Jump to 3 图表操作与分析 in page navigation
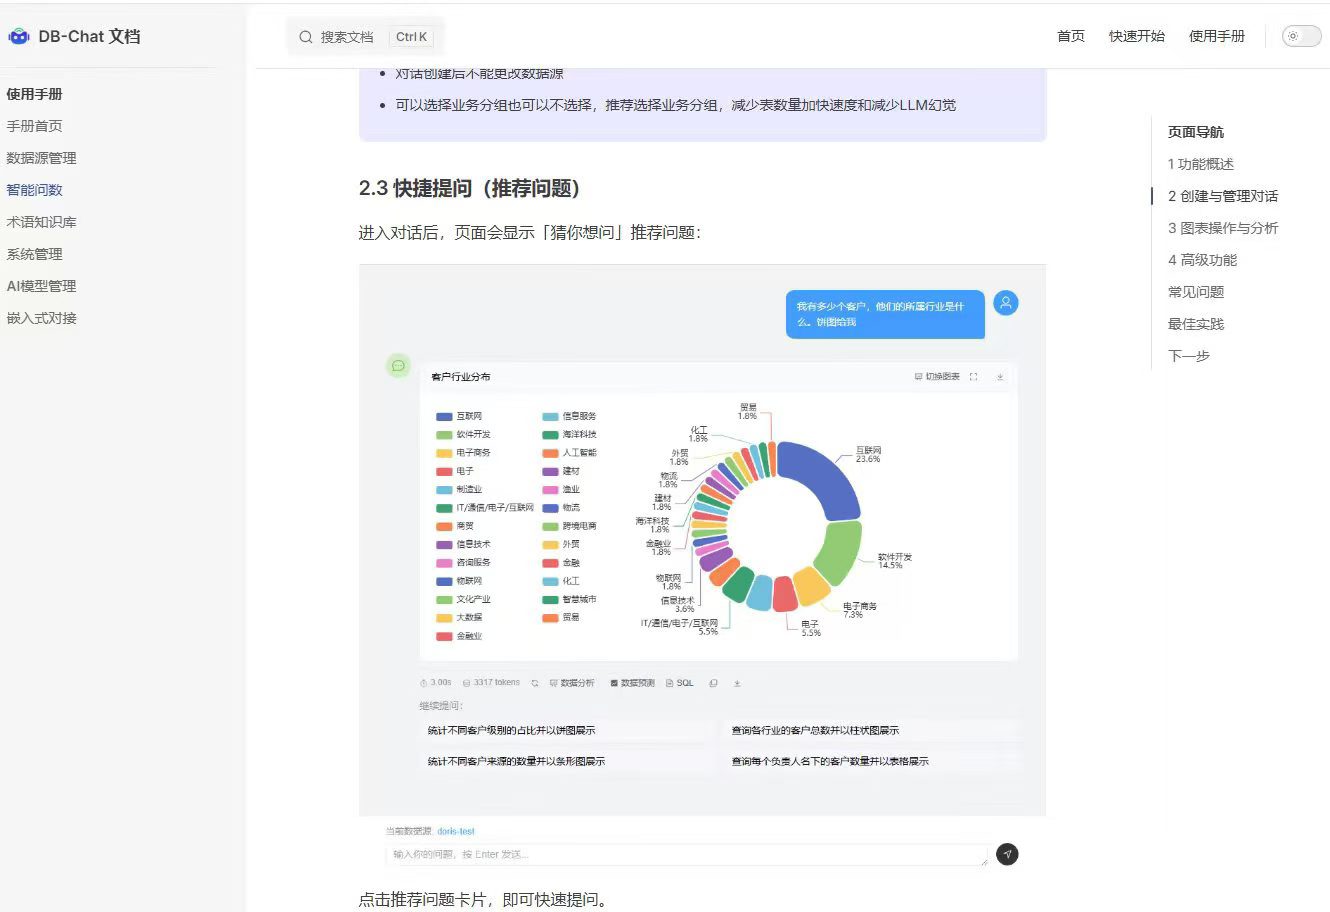The height and width of the screenshot is (912, 1330). [1222, 228]
